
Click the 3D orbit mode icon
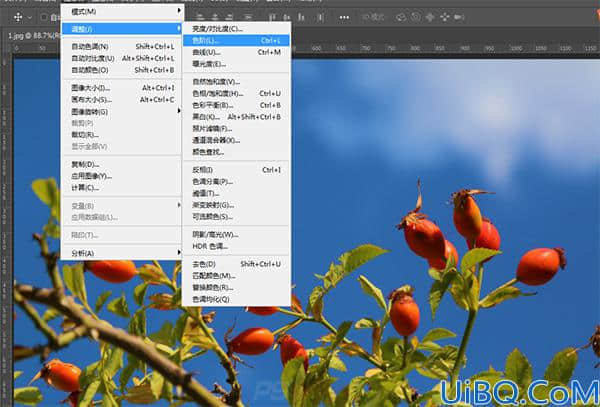[401, 17]
